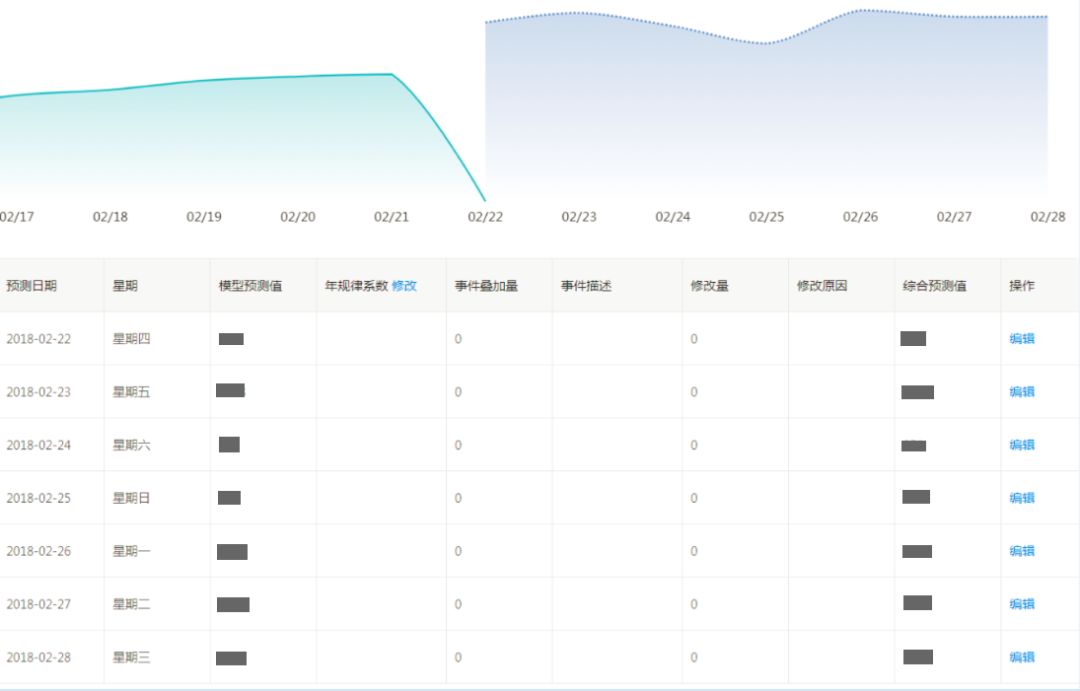This screenshot has height=691, width=1080.
Task: Click the 02/24 axis label on chart
Action: click(x=672, y=217)
